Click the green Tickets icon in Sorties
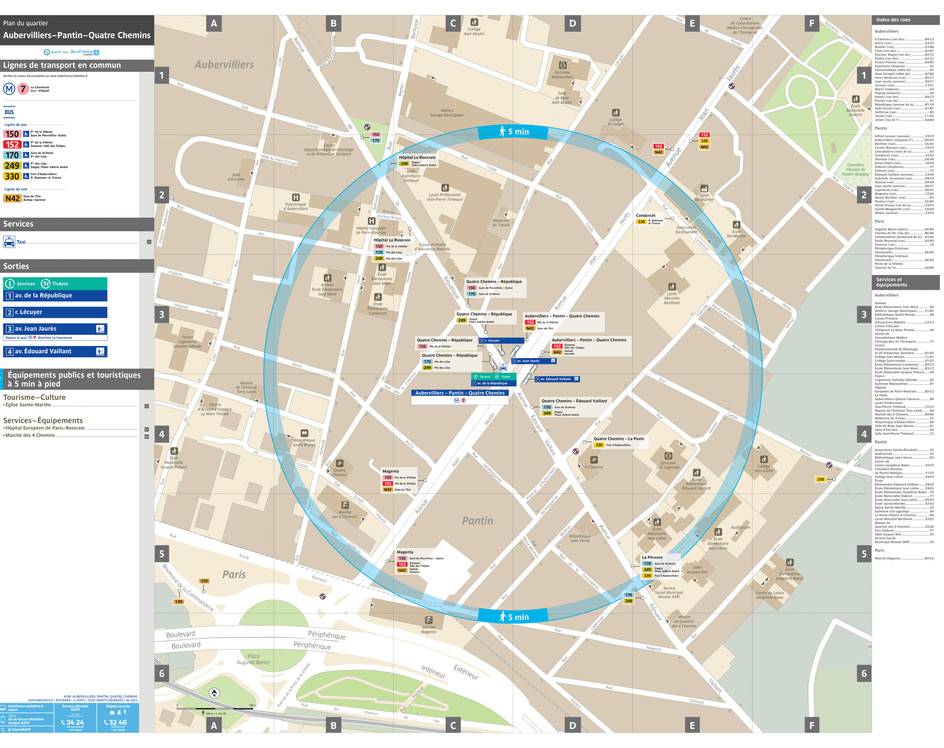The height and width of the screenshot is (748, 944). (x=46, y=284)
